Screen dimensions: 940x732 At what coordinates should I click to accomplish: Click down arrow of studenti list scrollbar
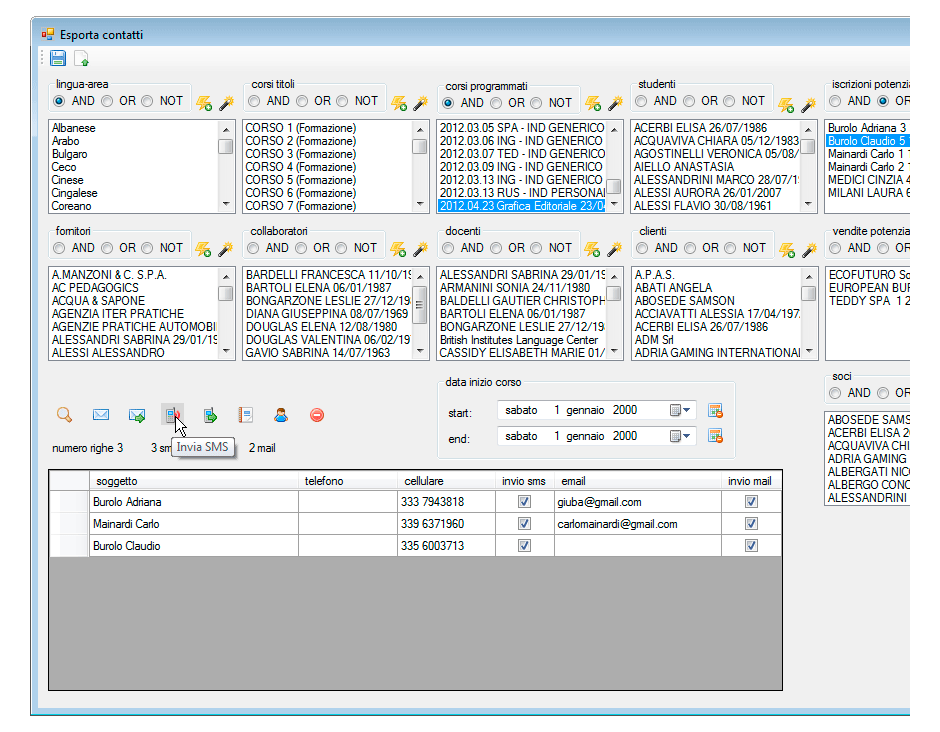[x=809, y=204]
